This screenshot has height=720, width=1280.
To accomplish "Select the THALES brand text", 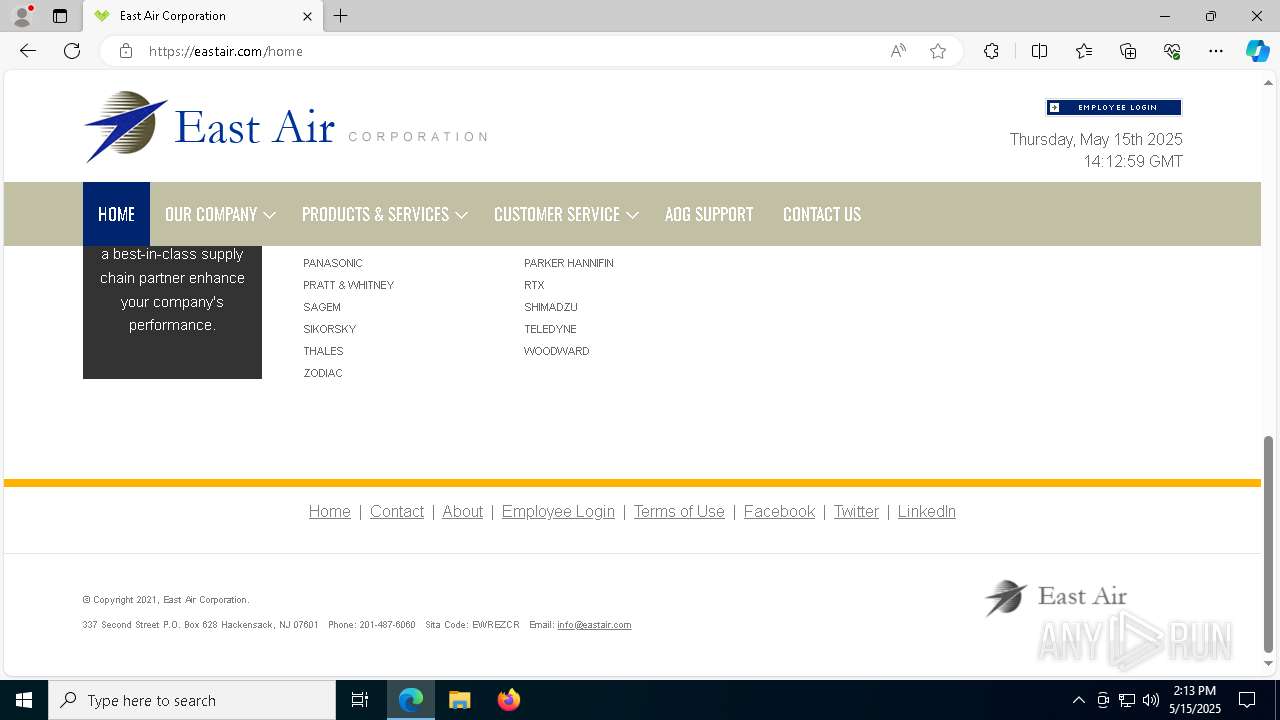I will point(323,351).
